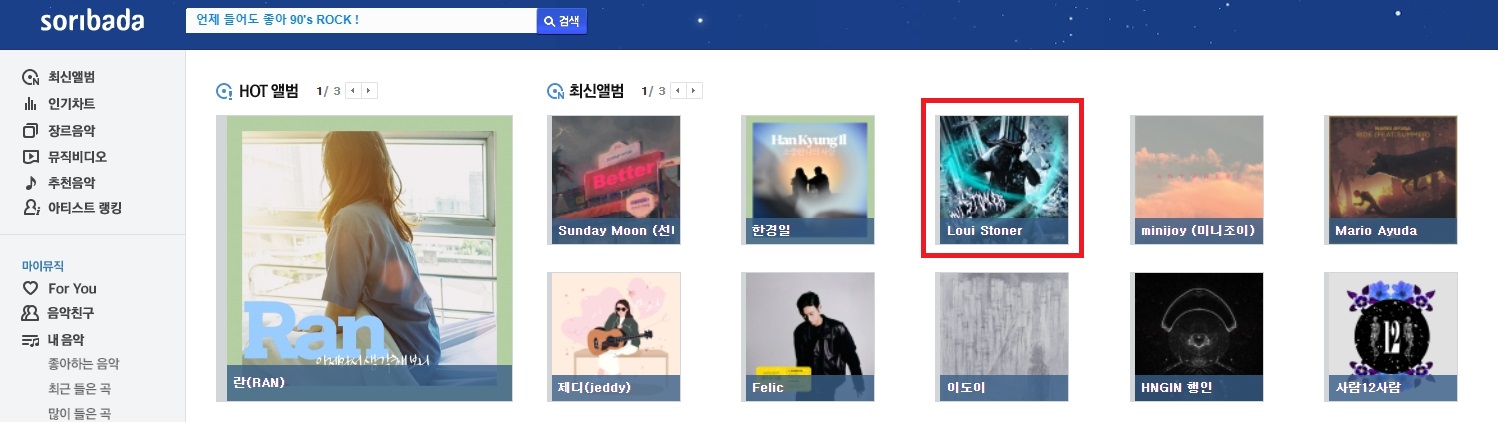Open 음악친구 via its friends icon
The width and height of the screenshot is (1498, 422).
pyautogui.click(x=30, y=313)
